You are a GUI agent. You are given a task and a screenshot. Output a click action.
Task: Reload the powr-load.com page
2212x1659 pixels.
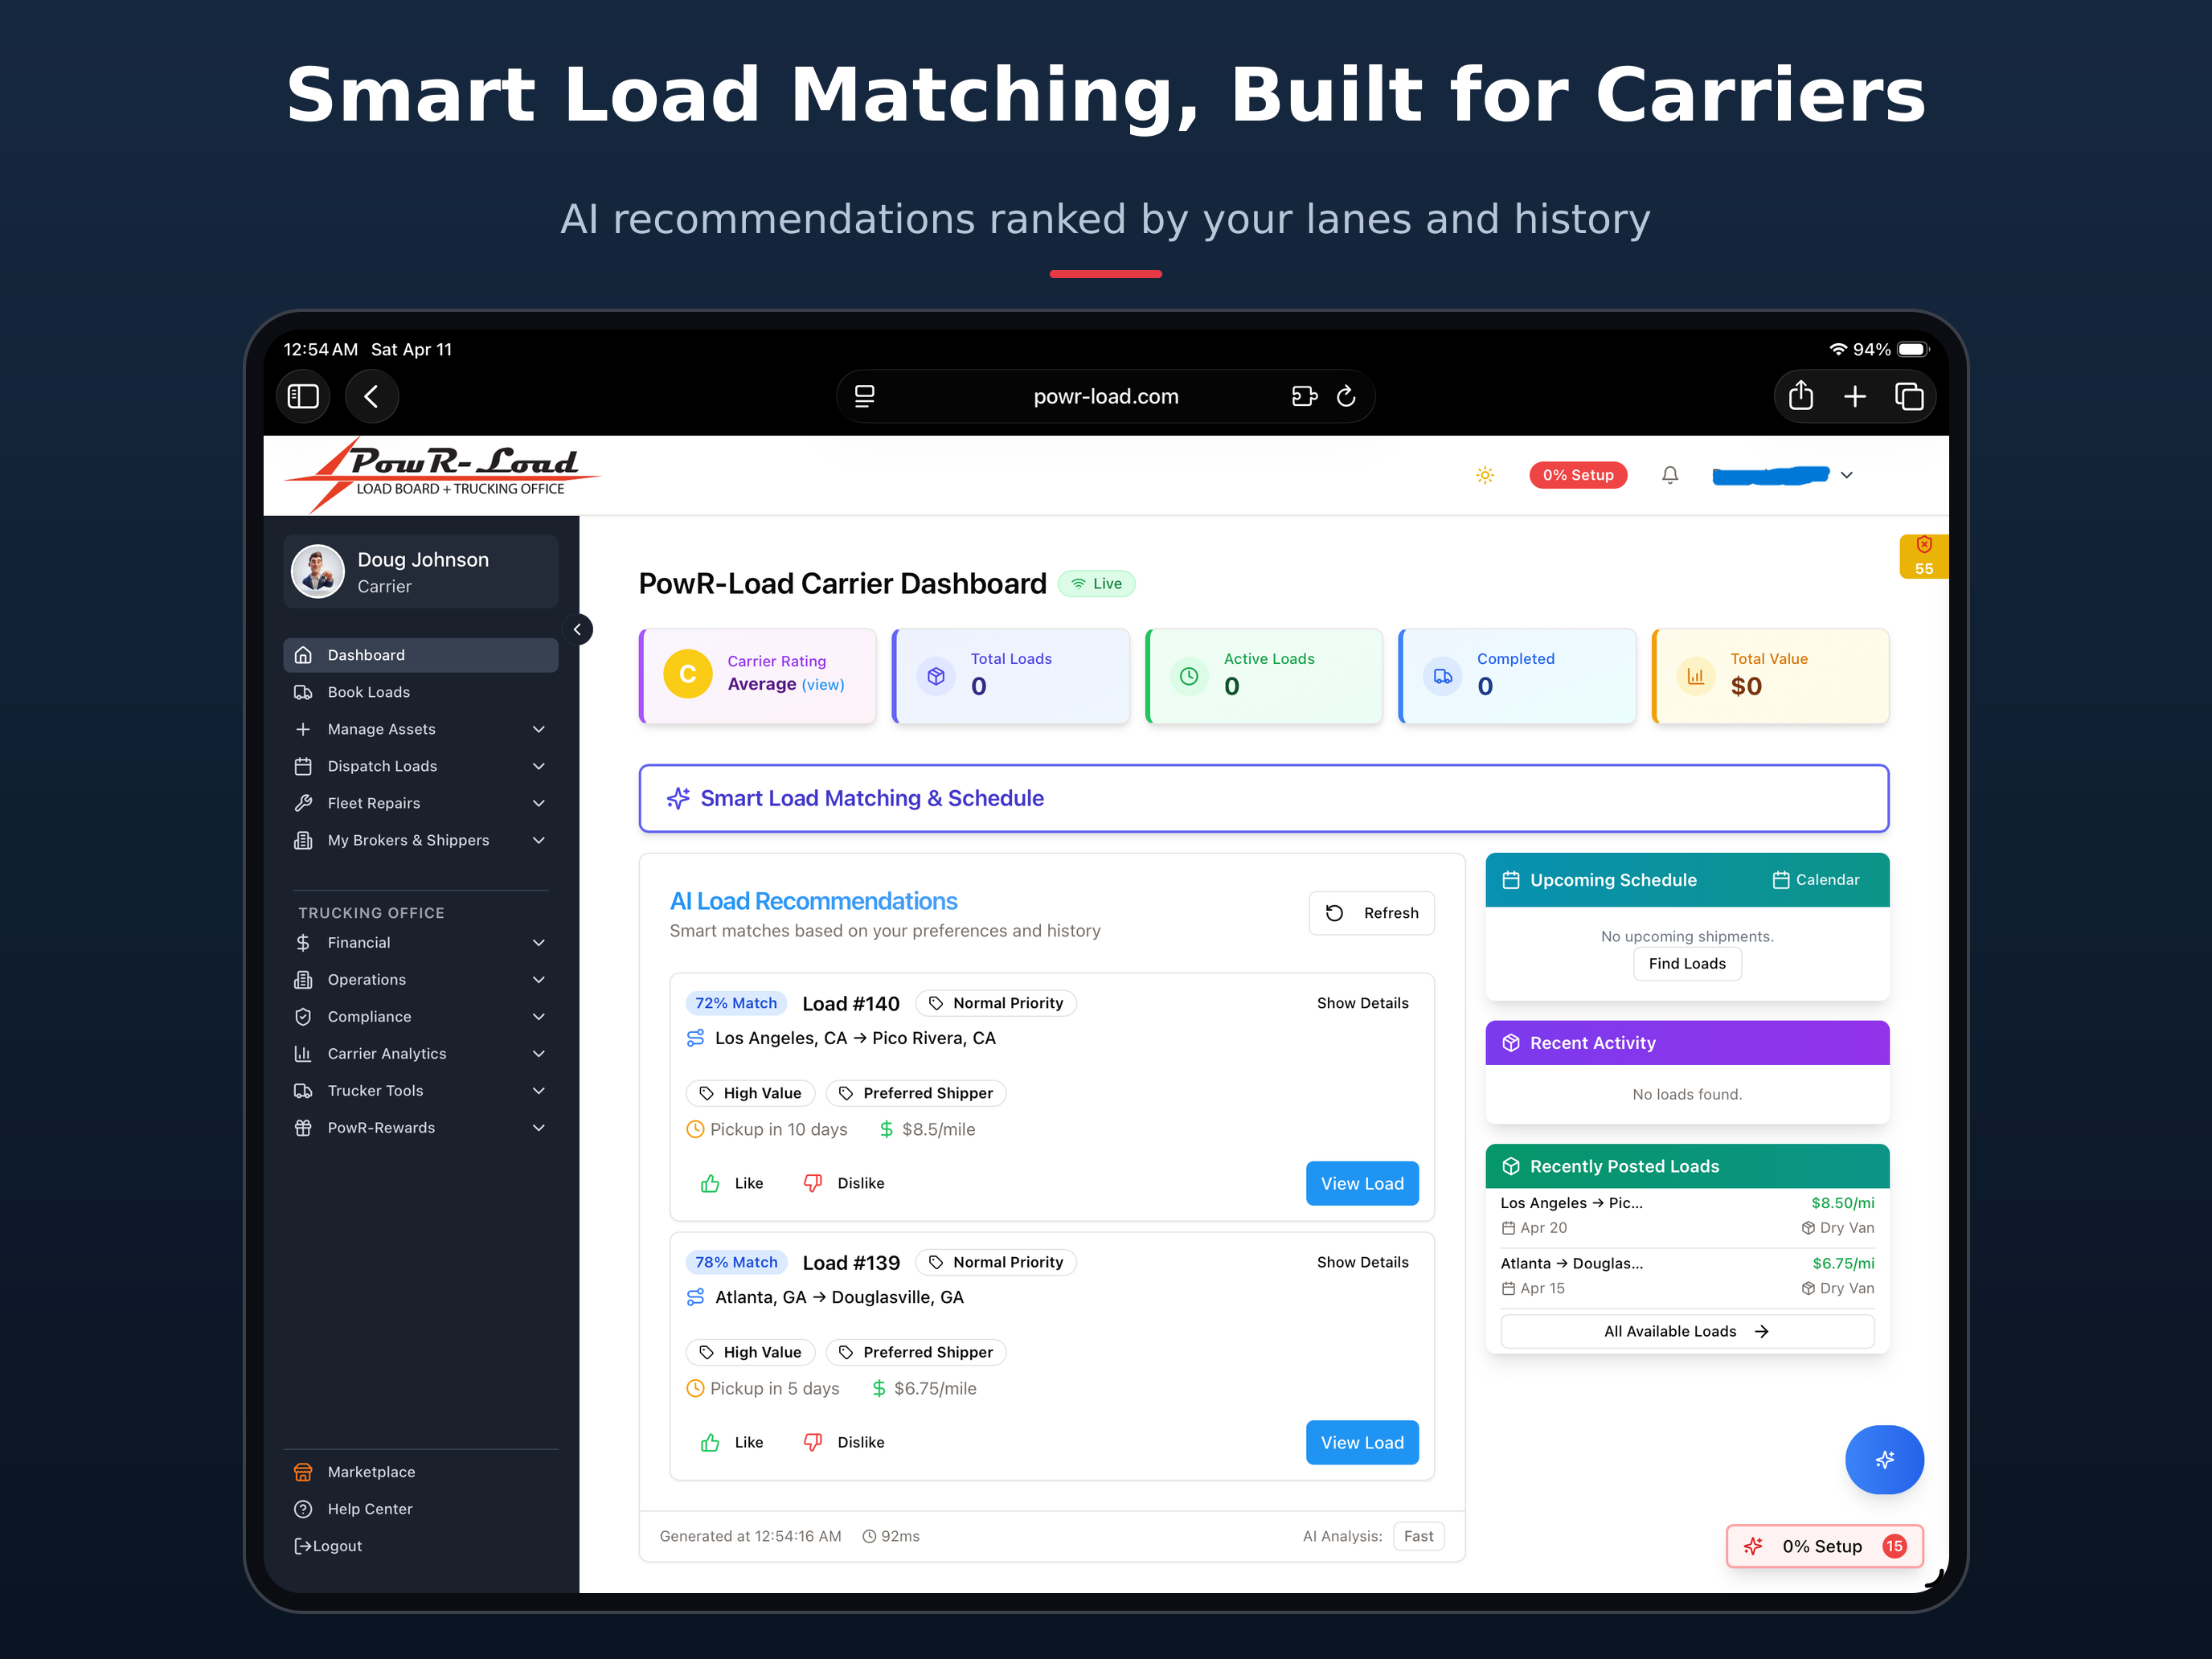coord(1346,396)
